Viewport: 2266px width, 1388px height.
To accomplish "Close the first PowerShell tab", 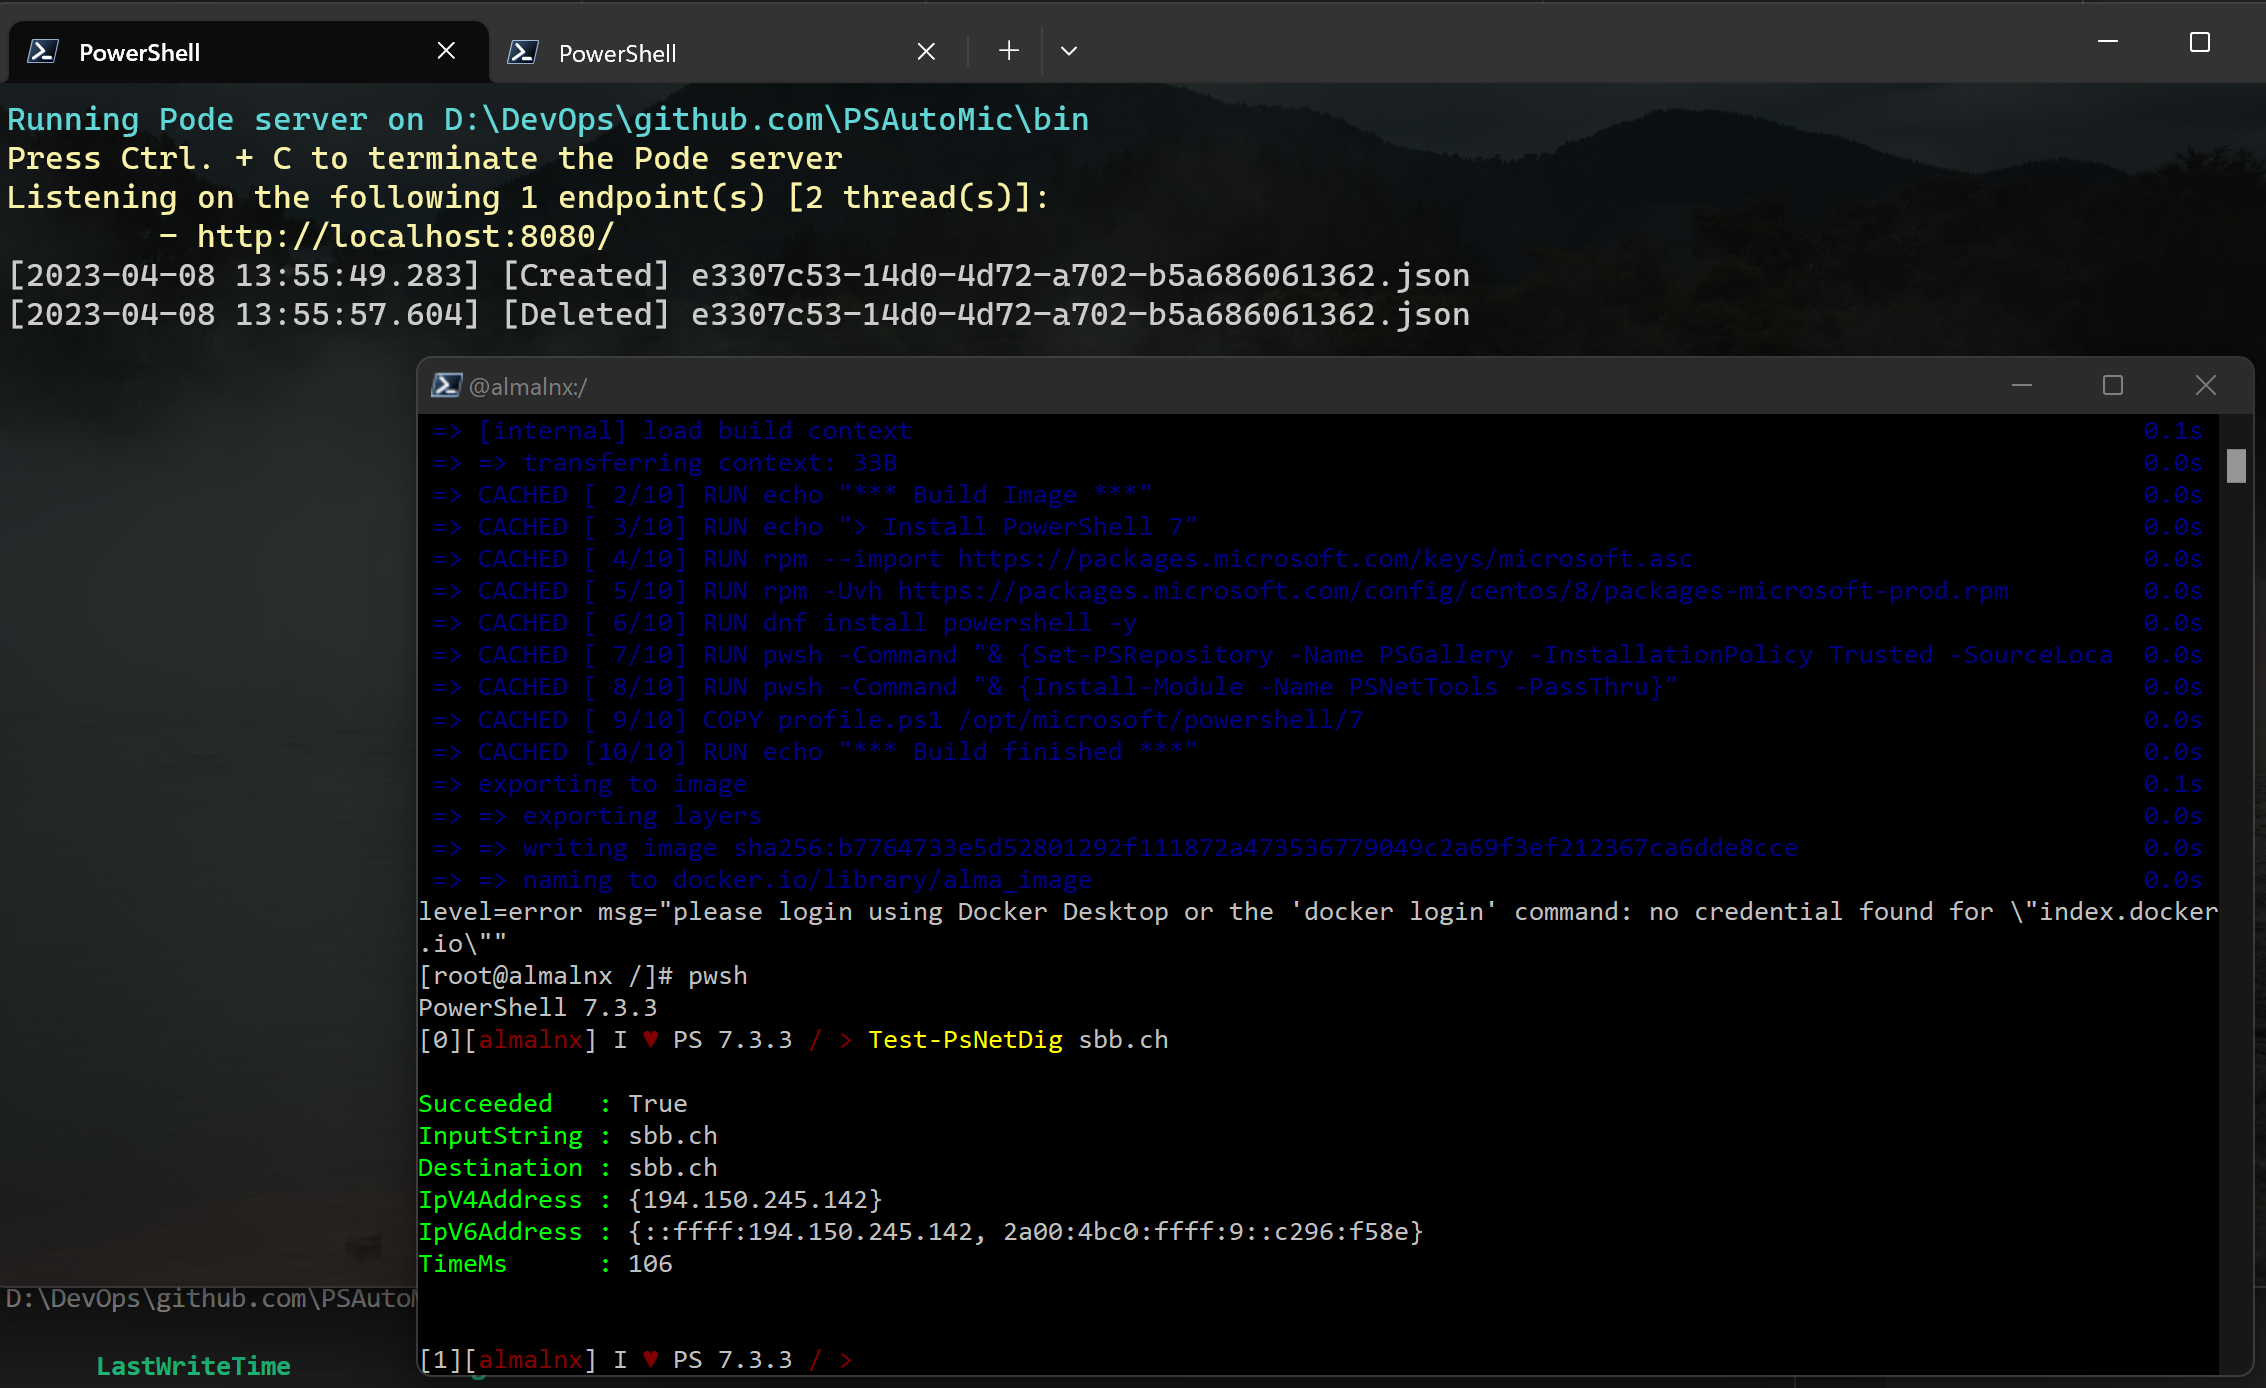I will click(x=446, y=51).
